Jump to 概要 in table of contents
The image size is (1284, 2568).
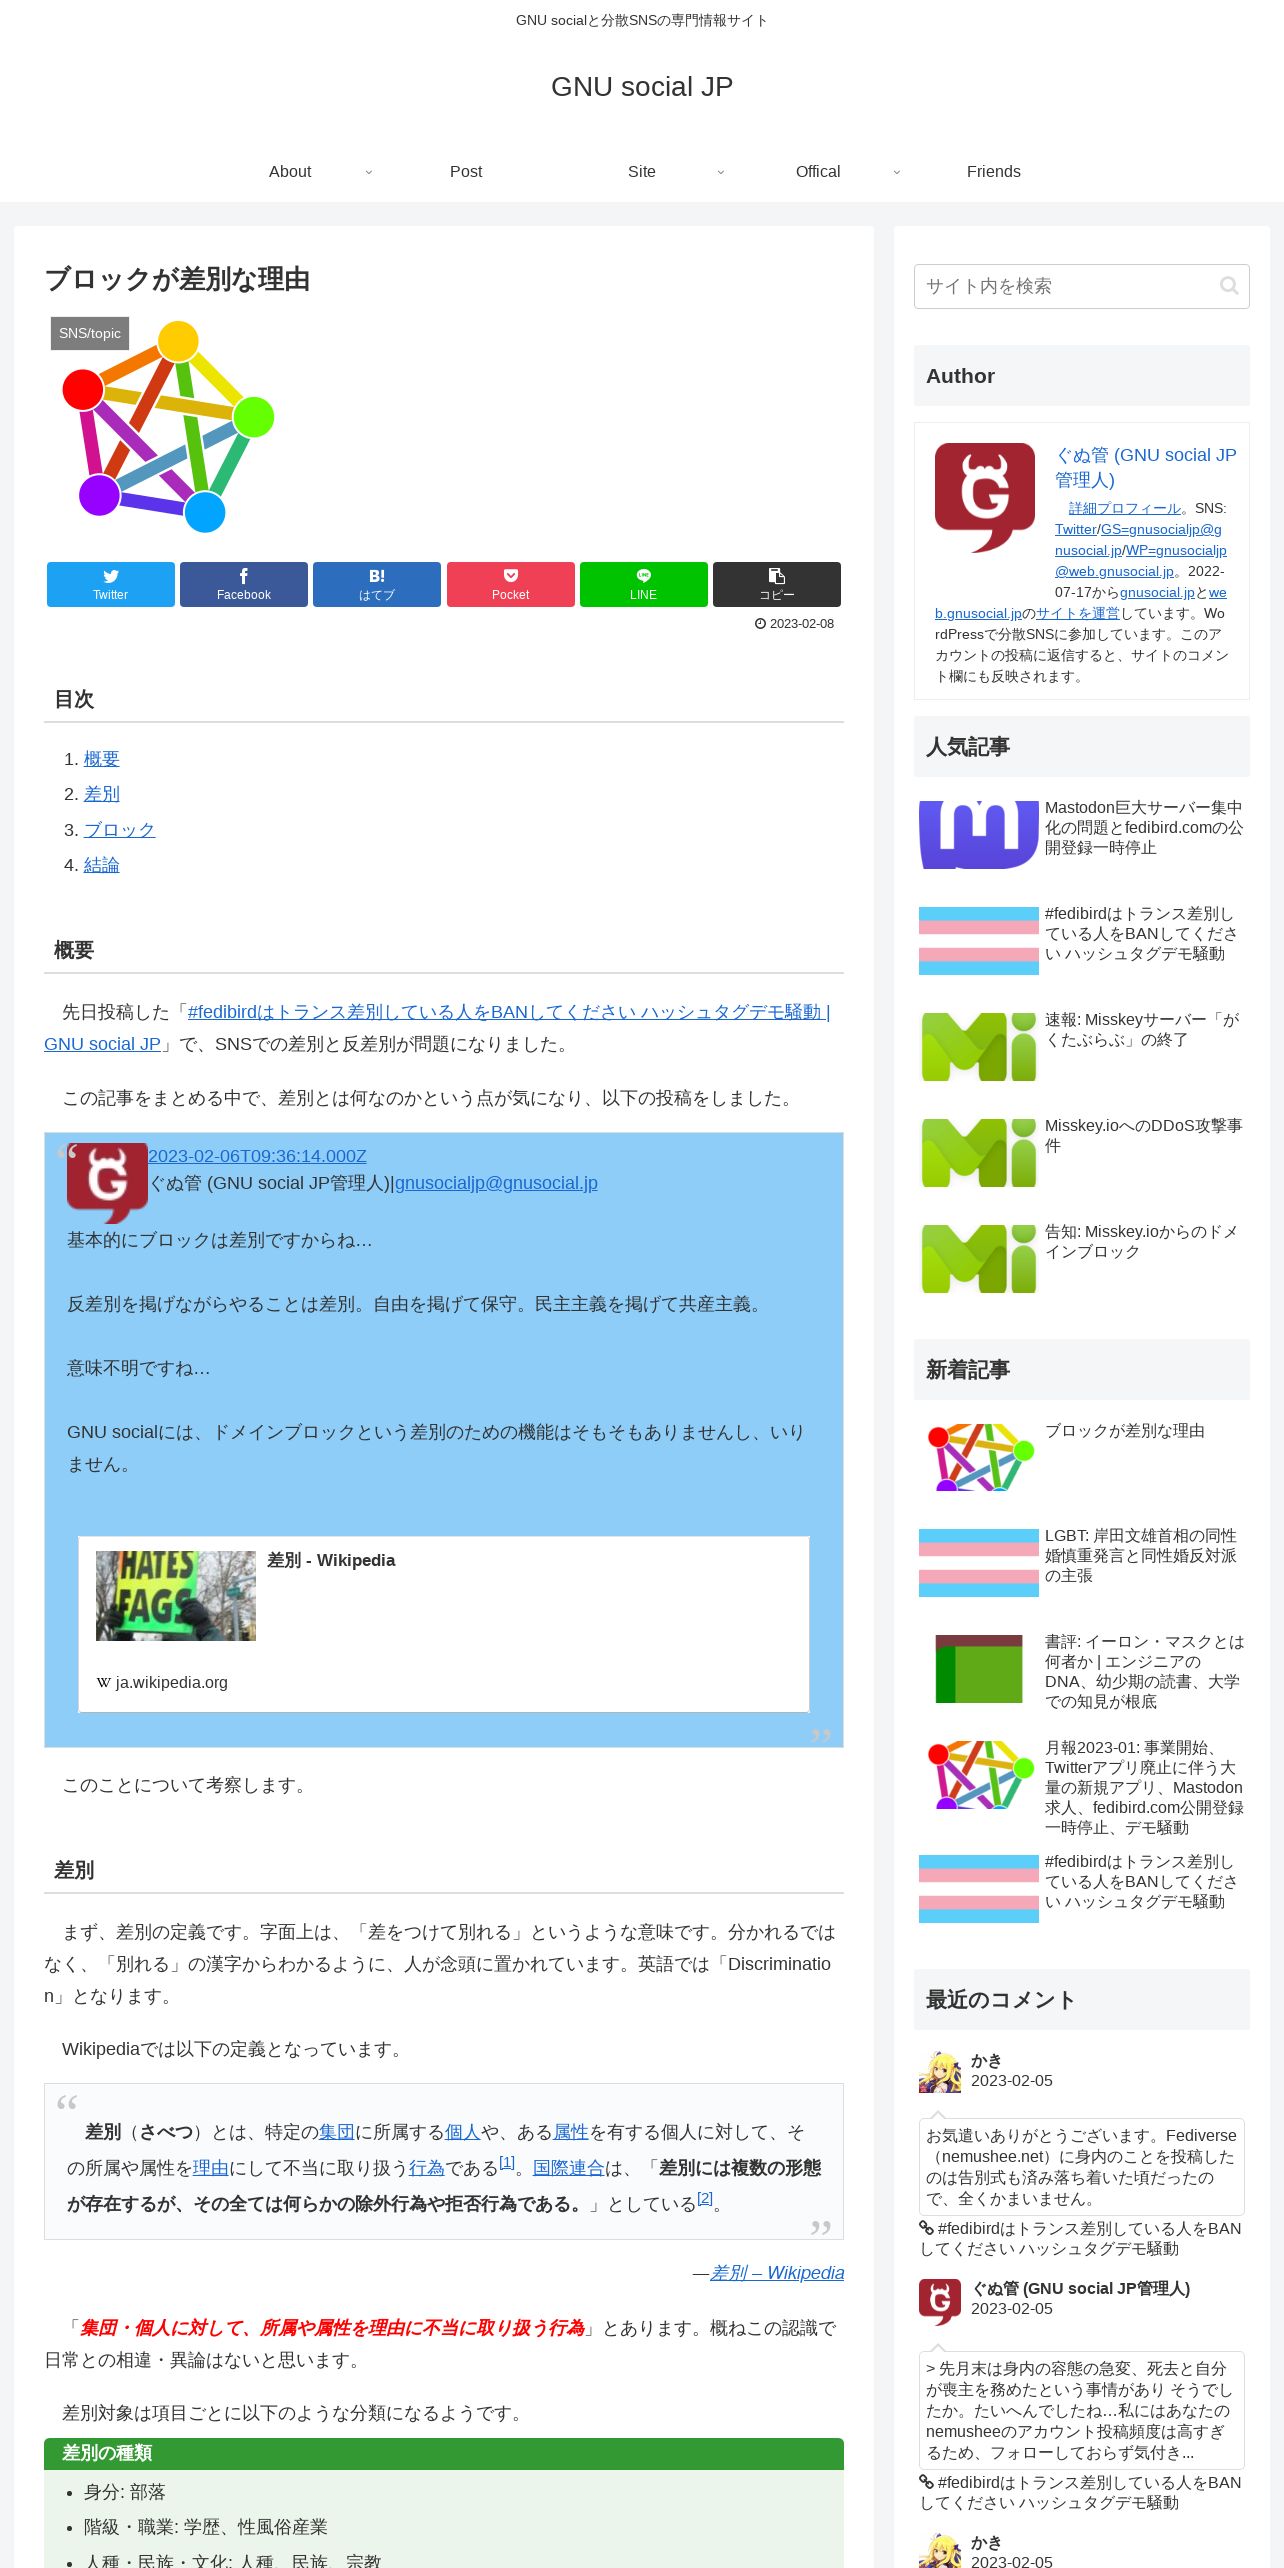[x=102, y=759]
